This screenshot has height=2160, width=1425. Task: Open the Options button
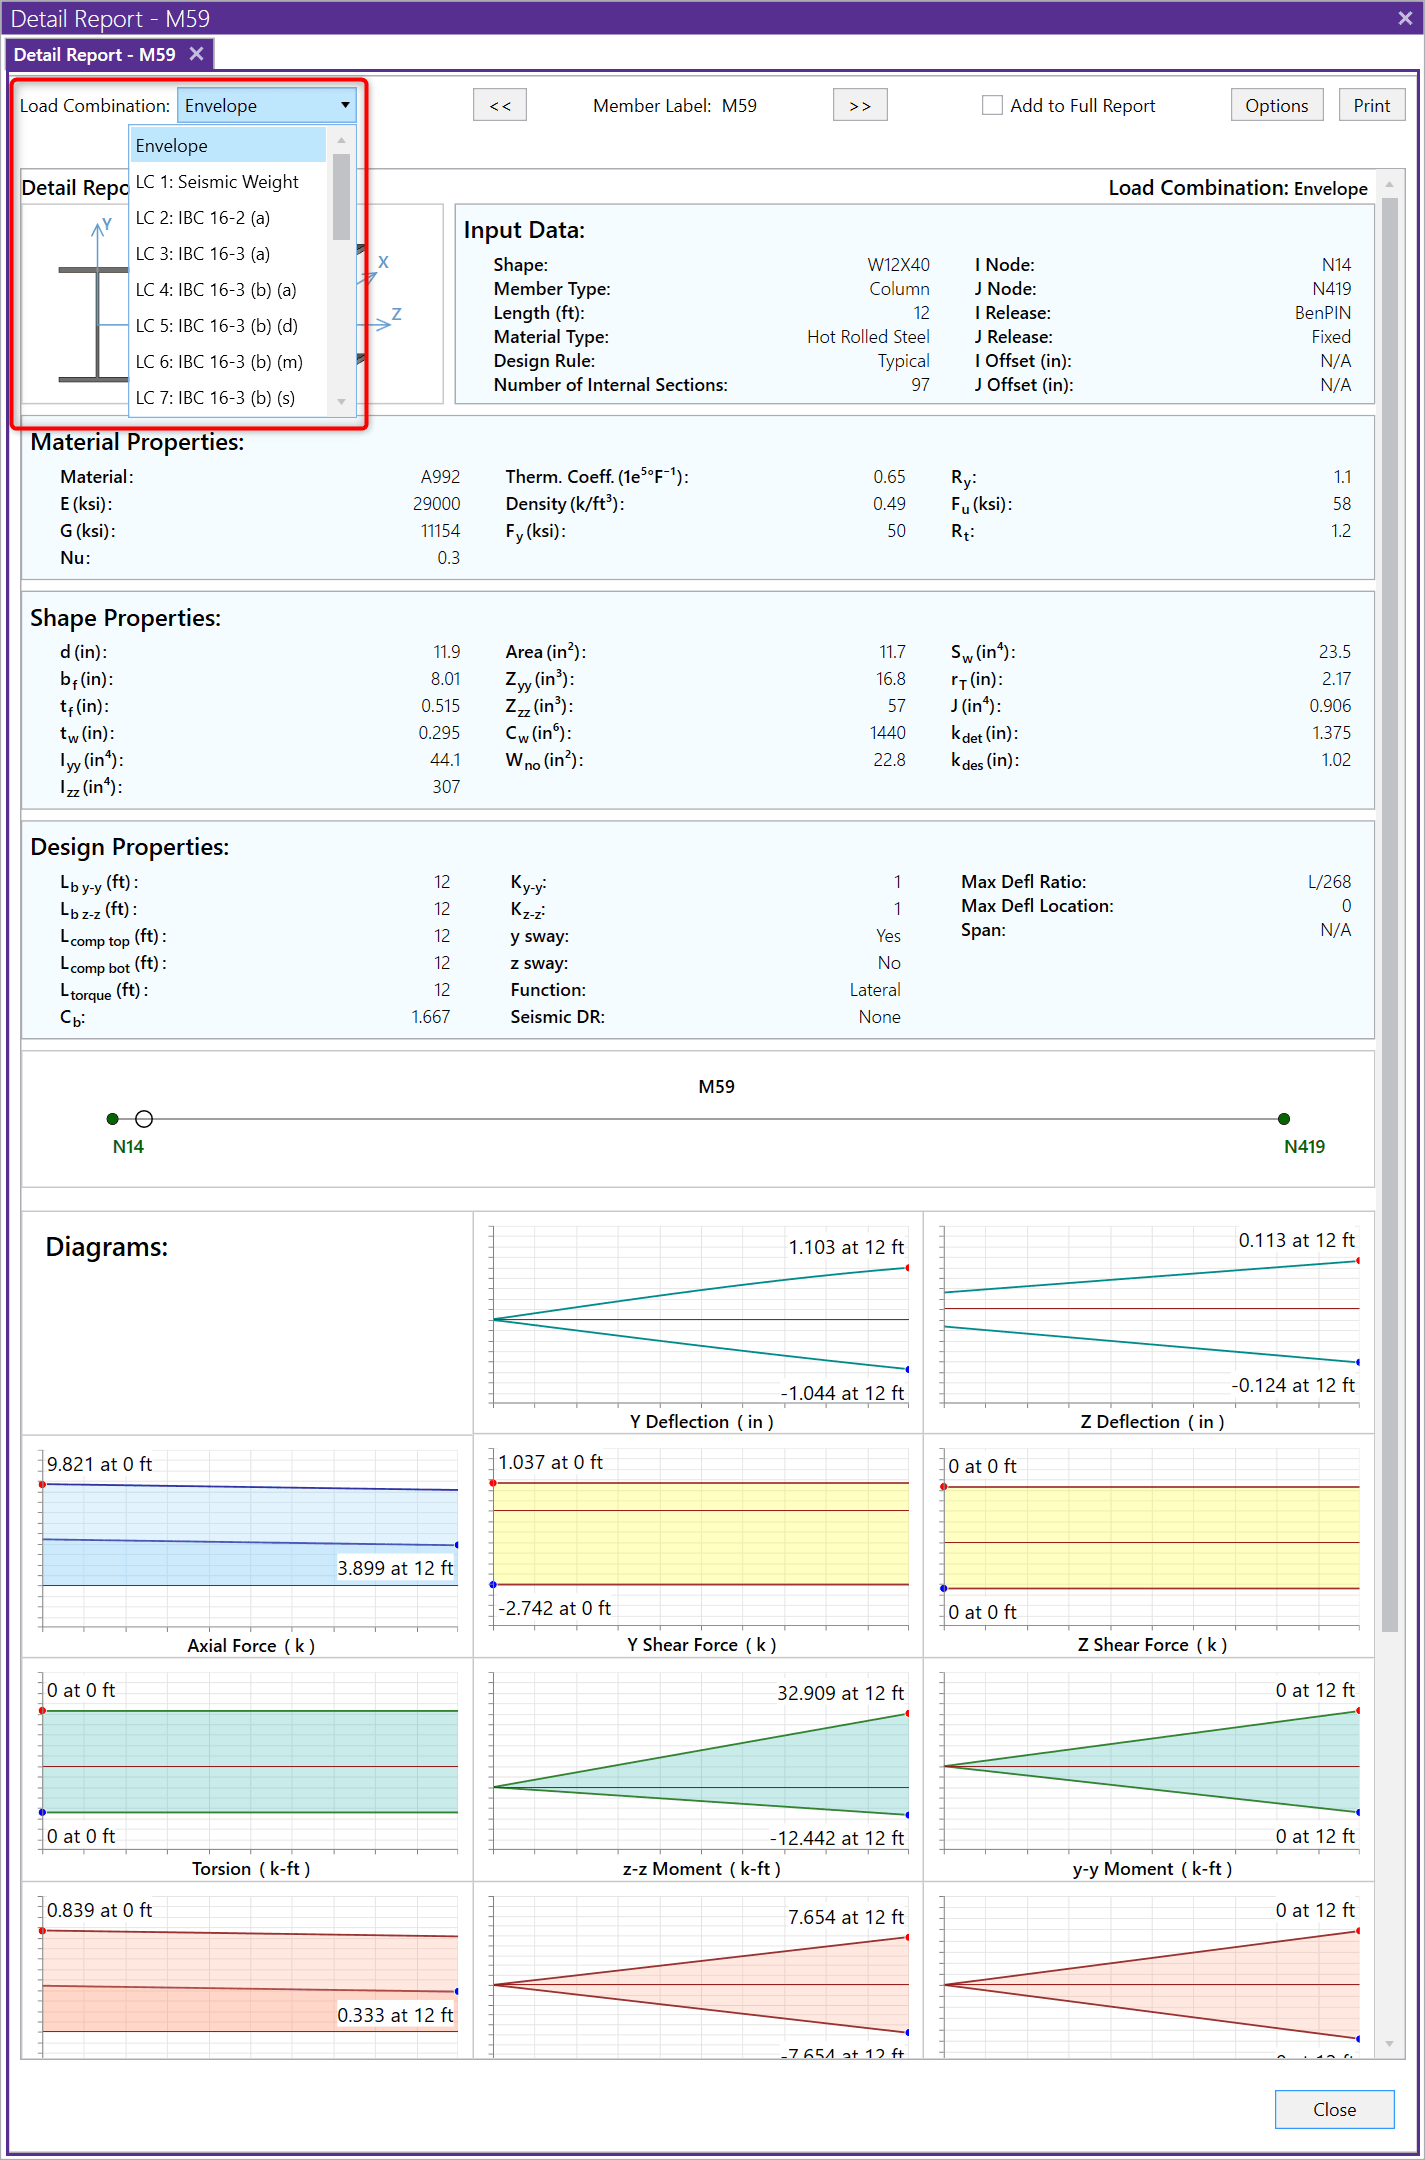1276,105
